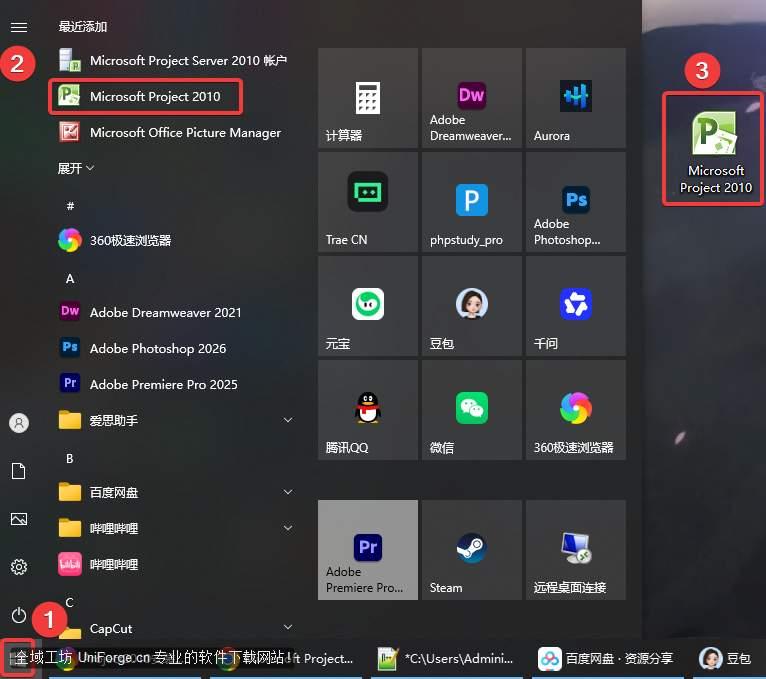Open the Adobe Premiere Pro tile
Viewport: 766px width, 679px height.
[x=368, y=550]
